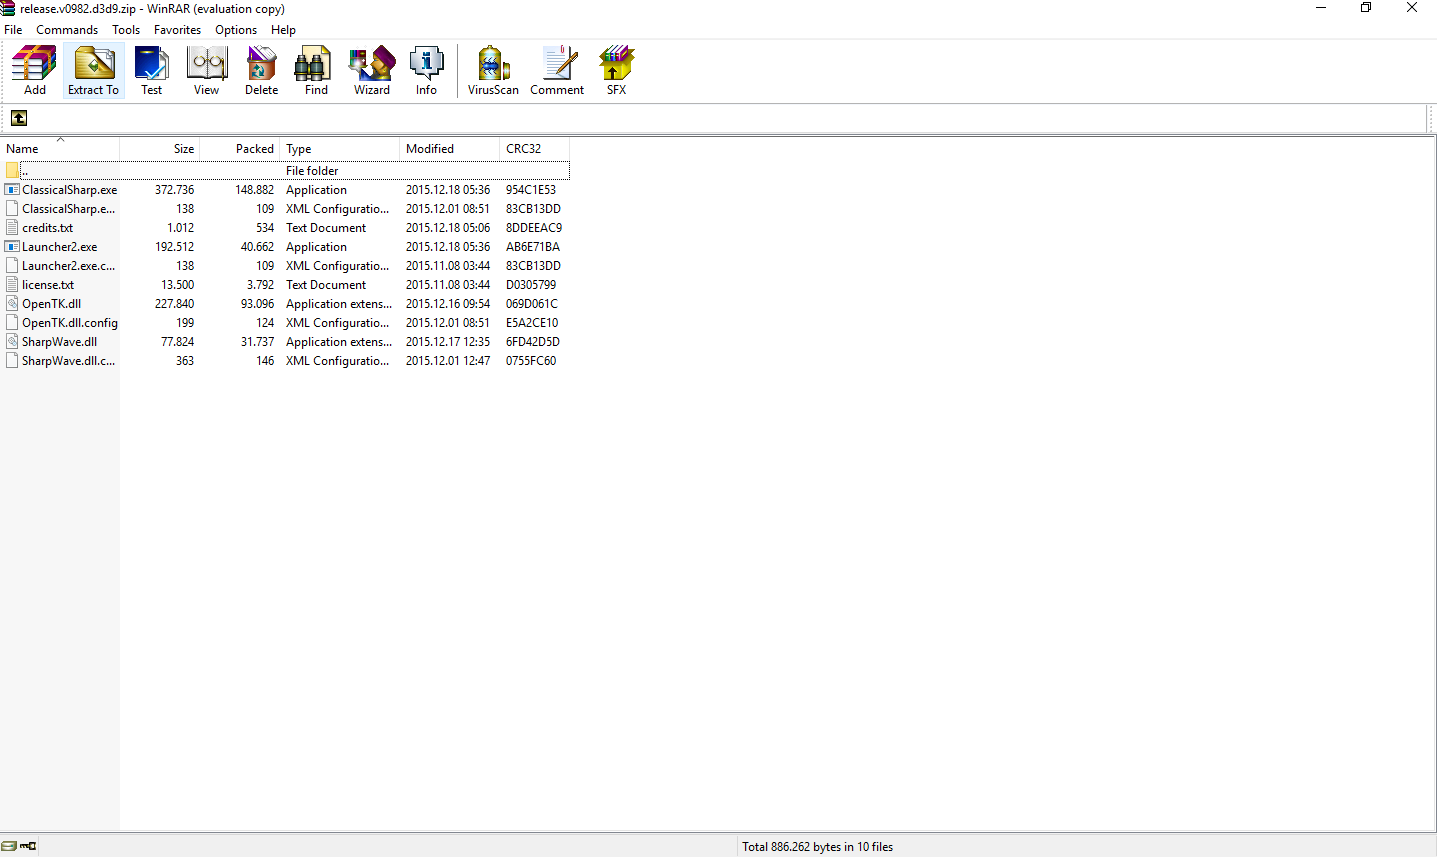Click the license.txt file icon

[12, 285]
